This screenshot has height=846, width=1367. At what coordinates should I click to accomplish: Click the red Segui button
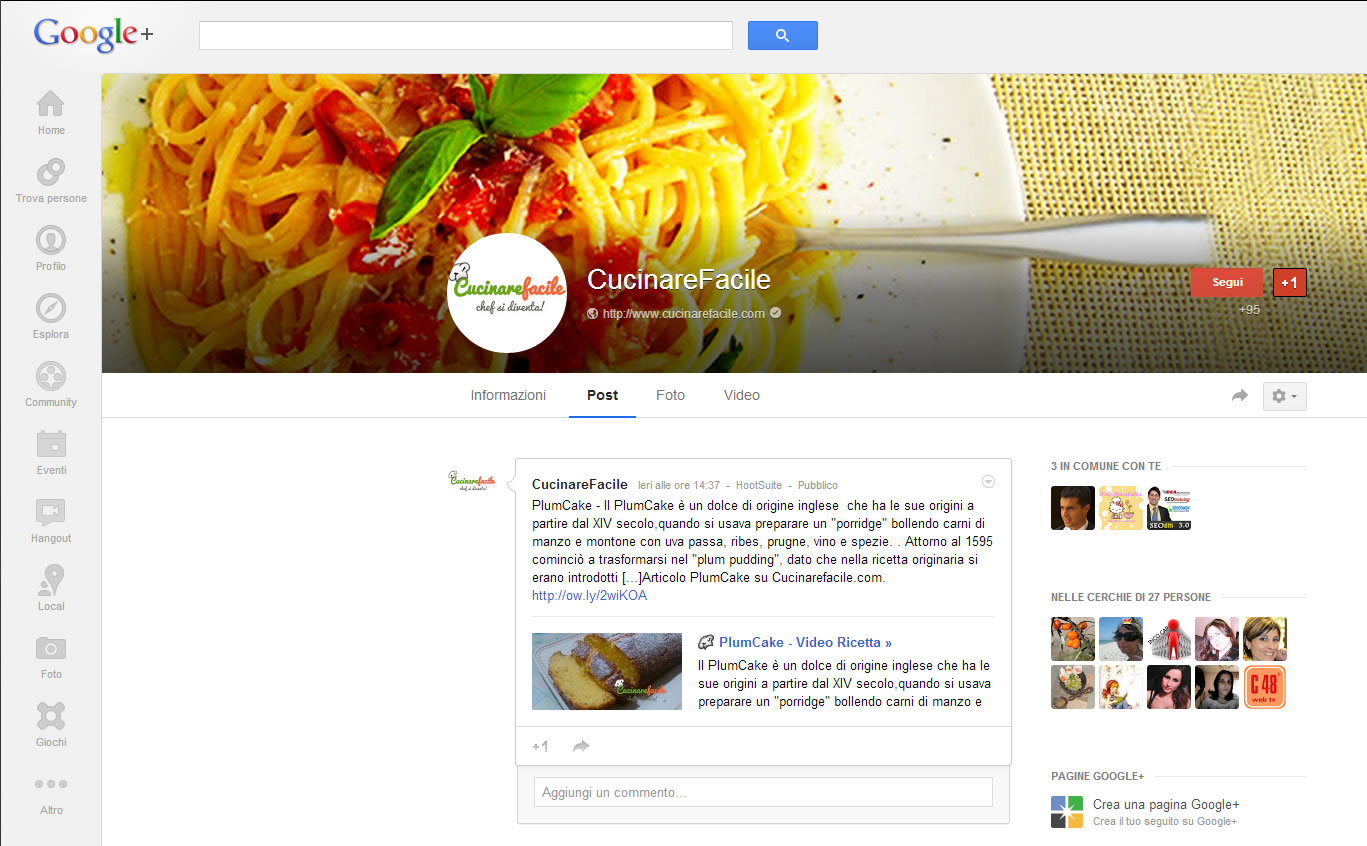coord(1227,283)
